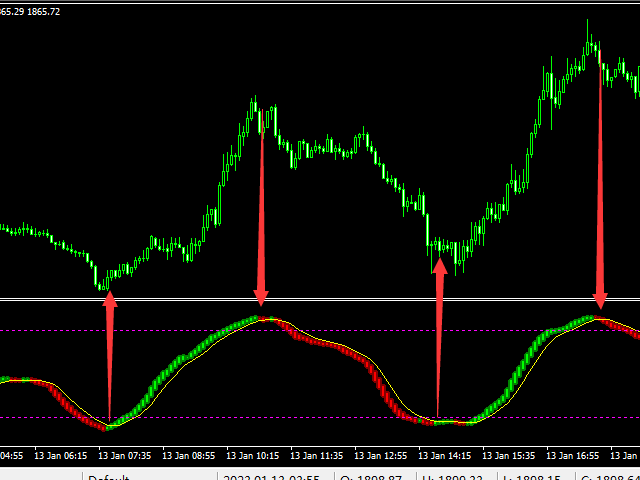
Task: Click the 13 Jan 11:35 time label
Action: click(317, 456)
